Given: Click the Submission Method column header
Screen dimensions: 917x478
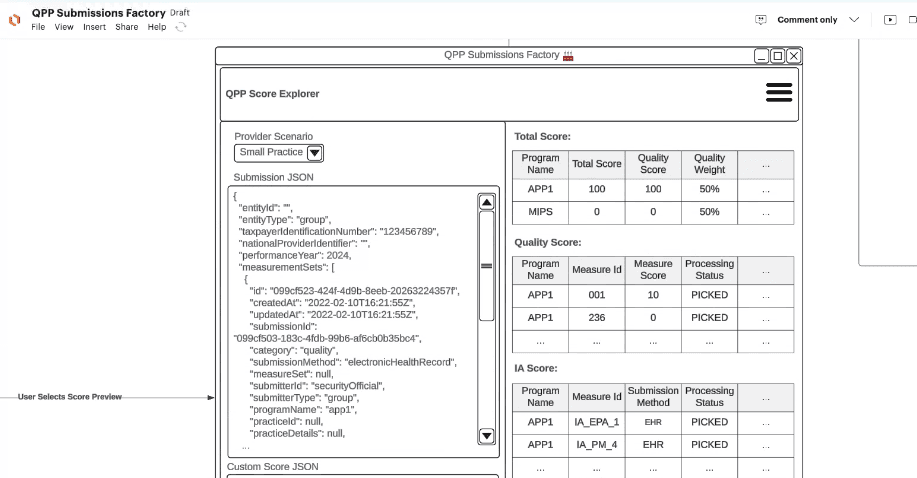Looking at the screenshot, I should [x=653, y=397].
